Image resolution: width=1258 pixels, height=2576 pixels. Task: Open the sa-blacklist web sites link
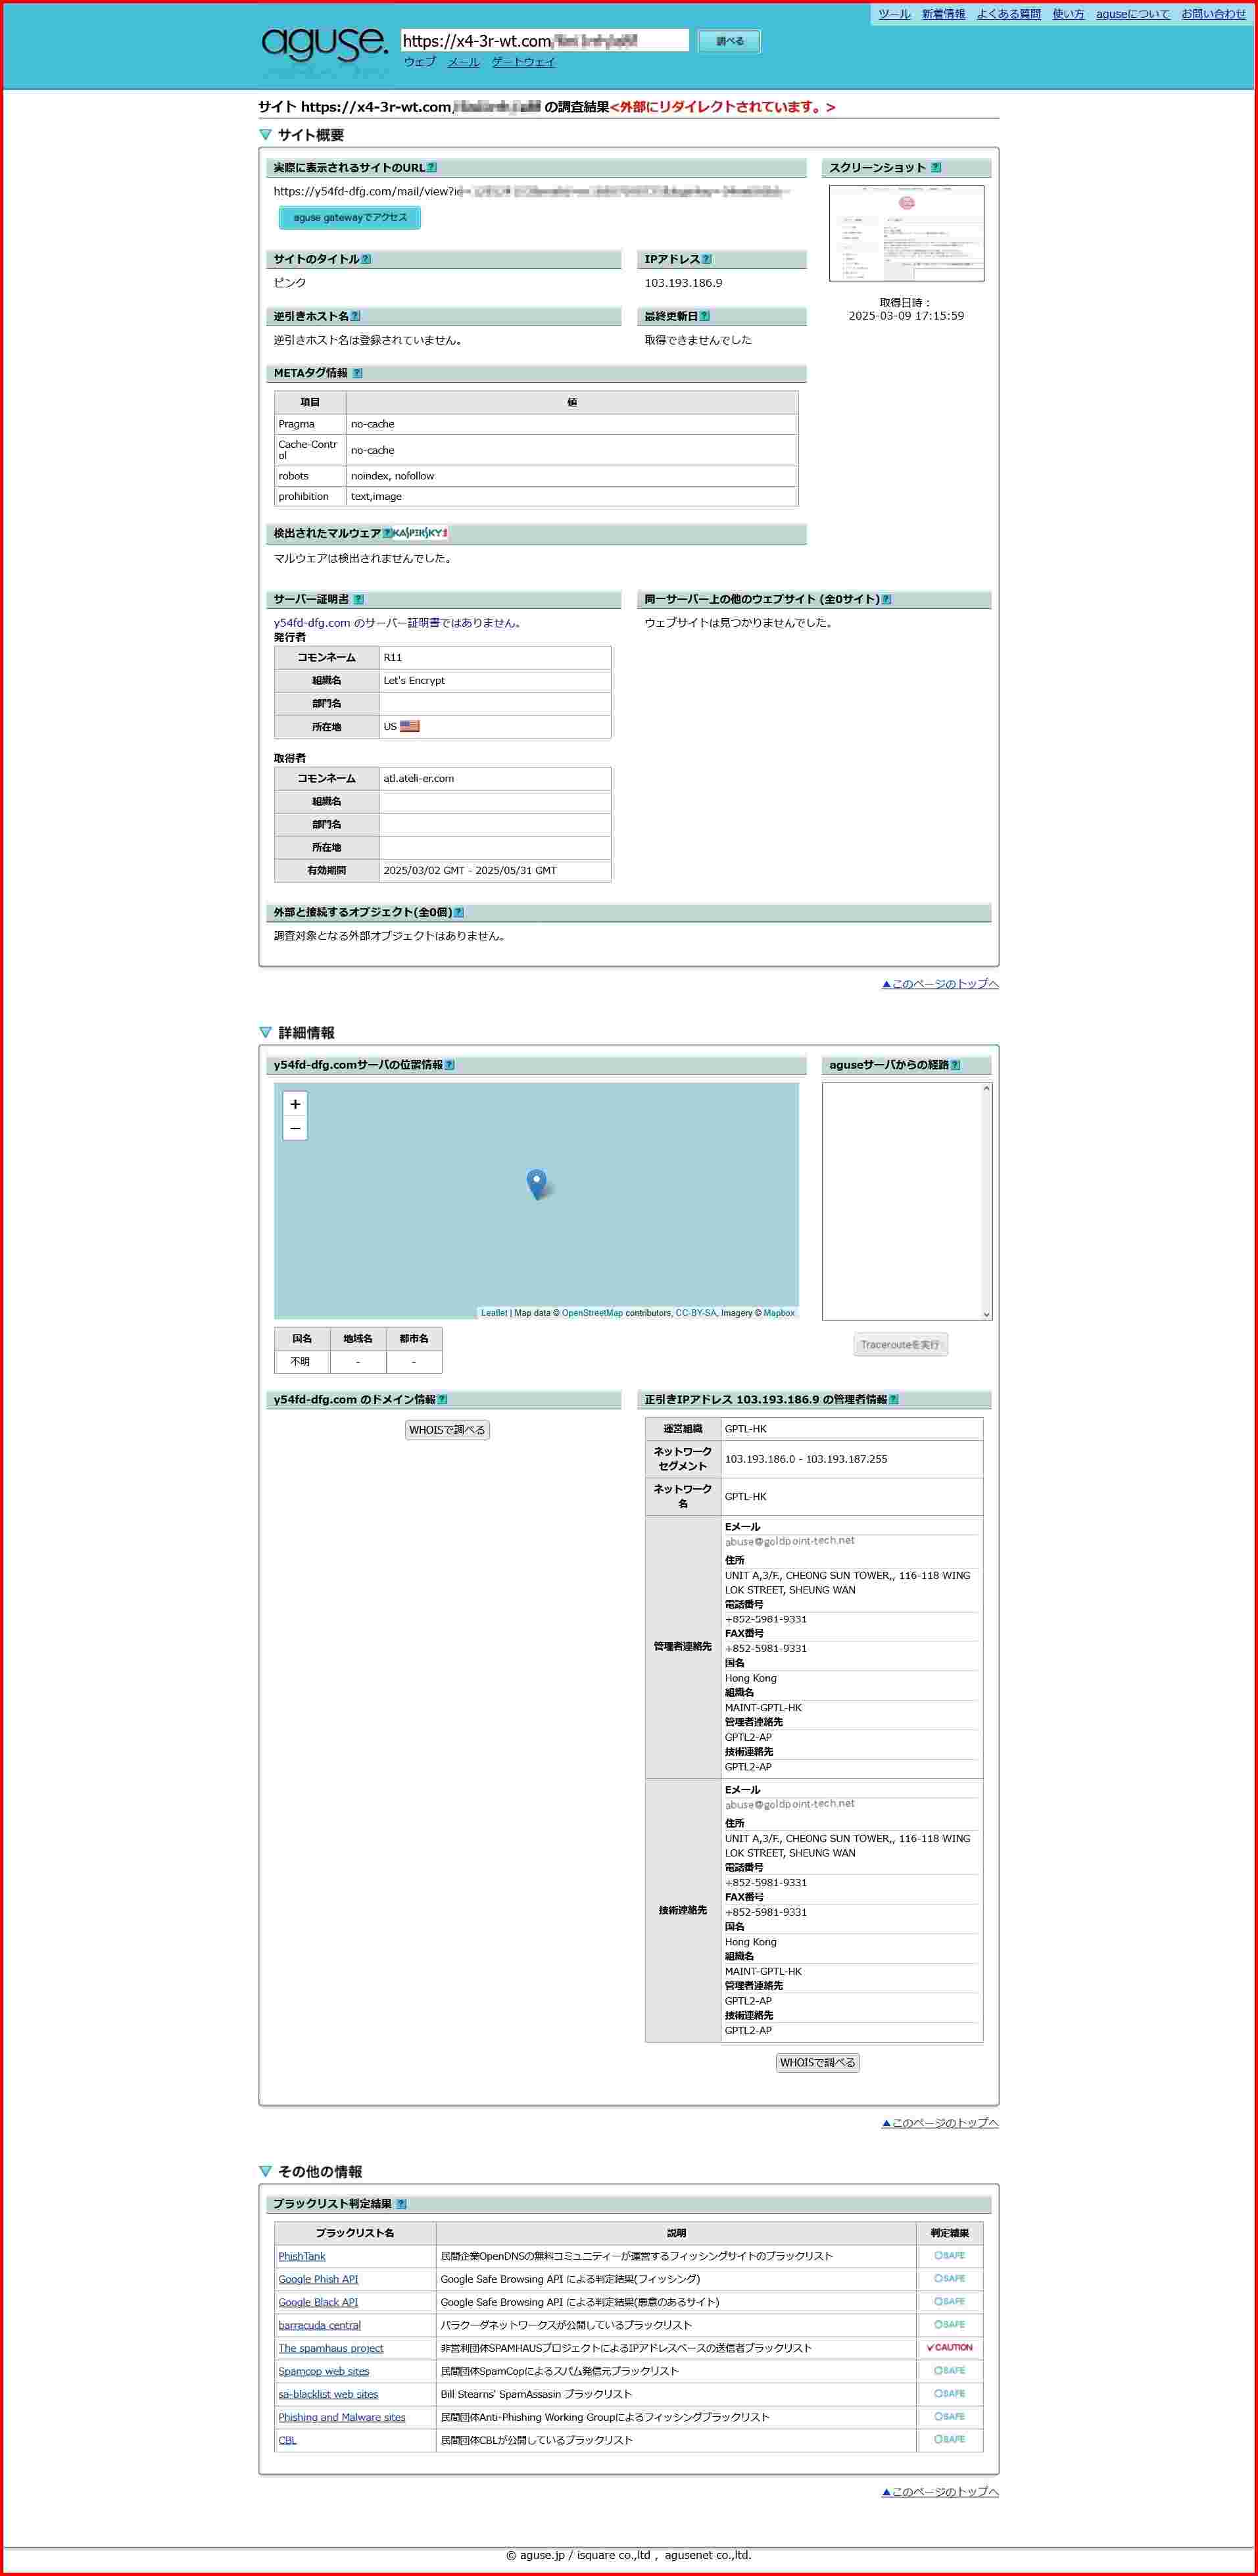coord(328,2394)
